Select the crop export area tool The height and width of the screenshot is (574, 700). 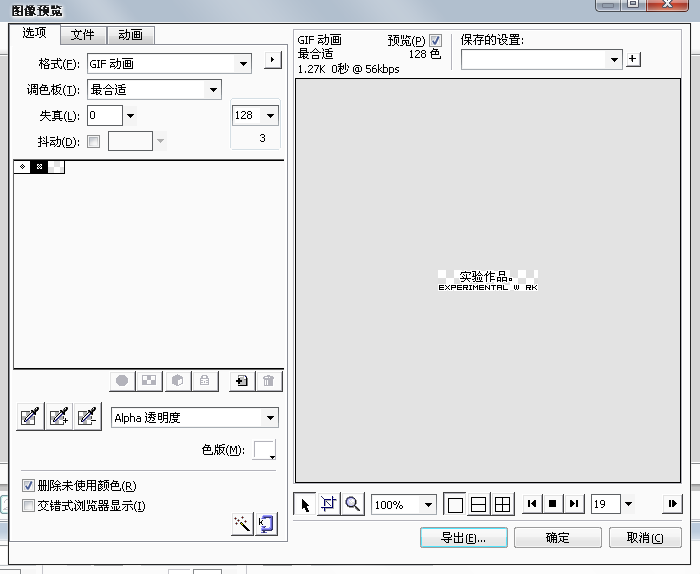[329, 504]
